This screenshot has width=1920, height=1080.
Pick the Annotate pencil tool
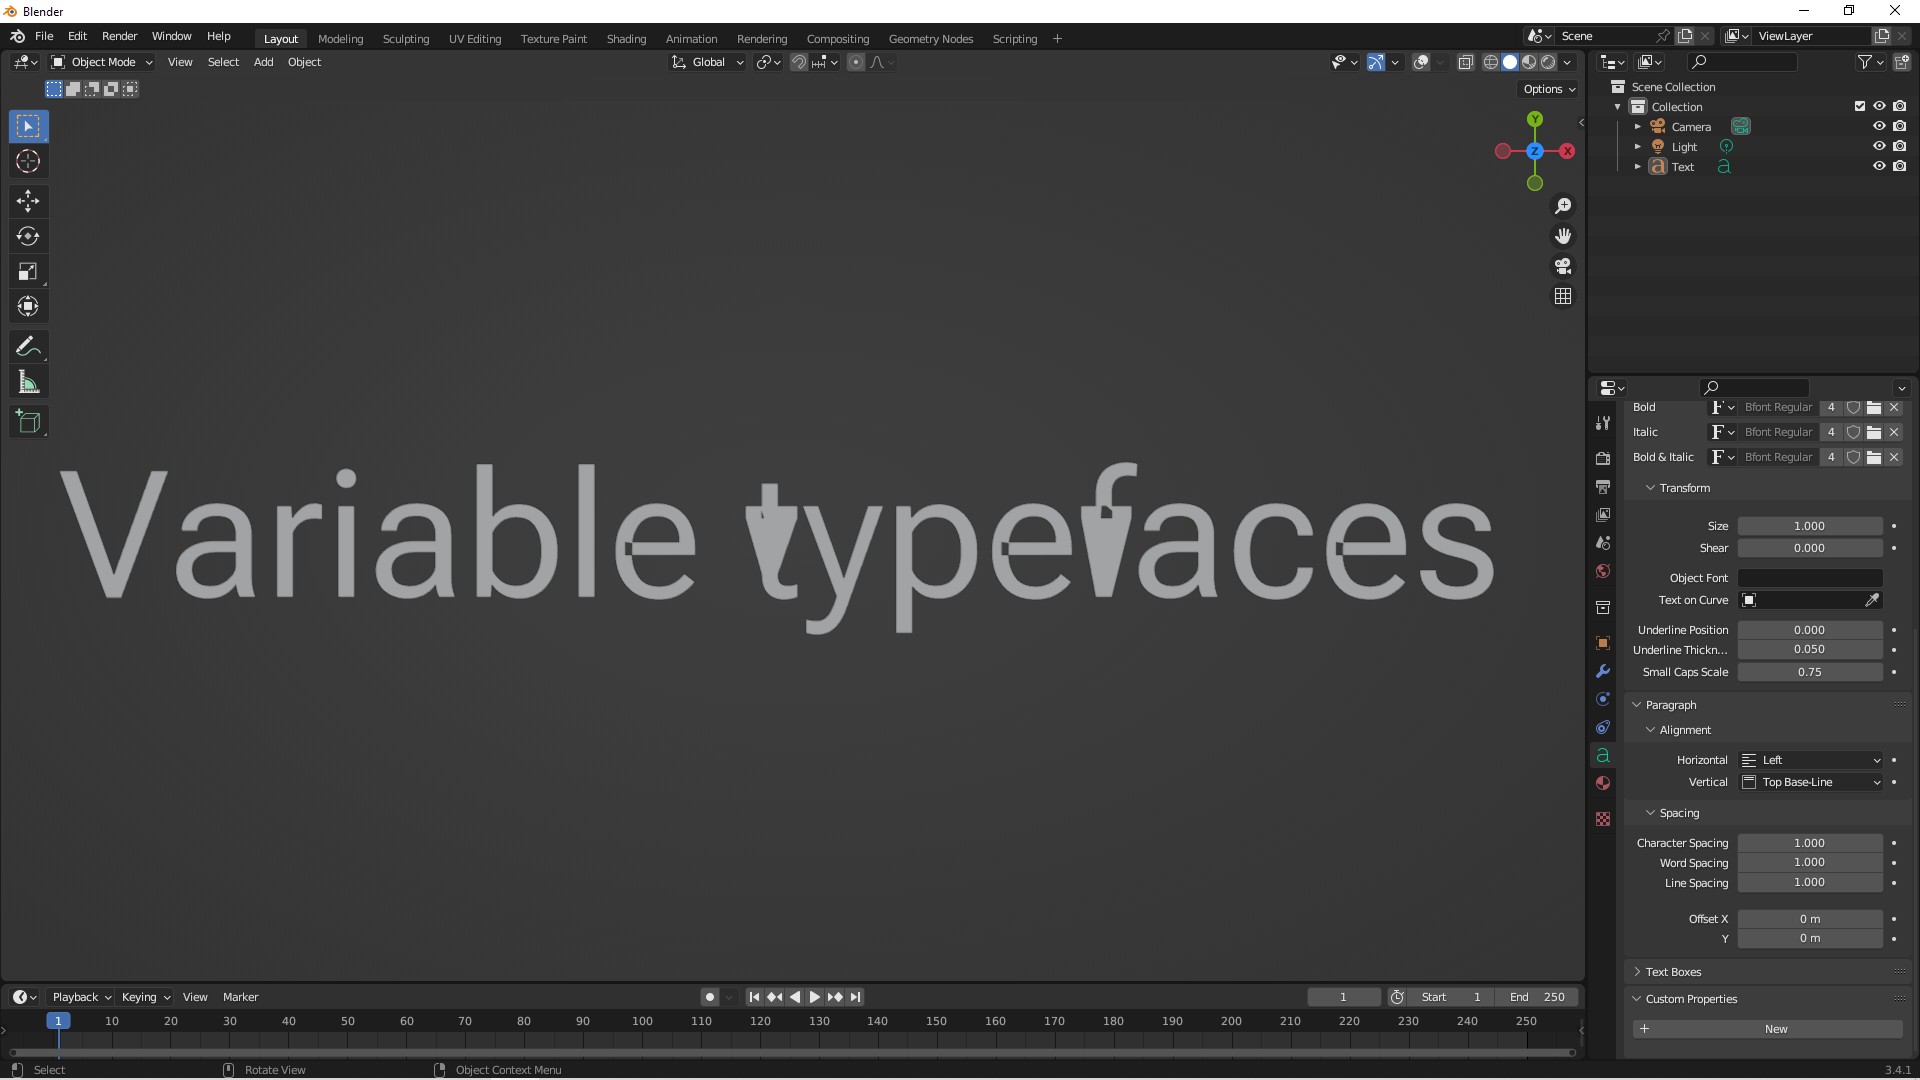coord(28,347)
